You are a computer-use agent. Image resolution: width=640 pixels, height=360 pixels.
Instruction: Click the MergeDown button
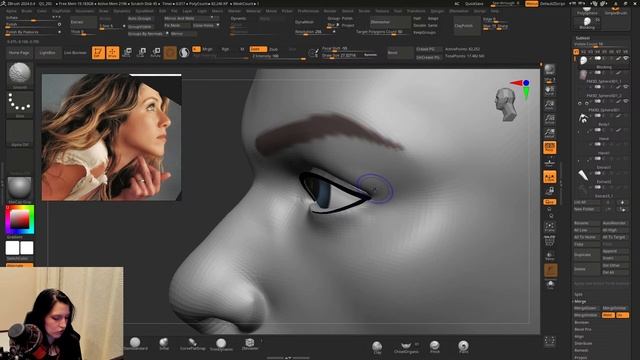pyautogui.click(x=587, y=308)
